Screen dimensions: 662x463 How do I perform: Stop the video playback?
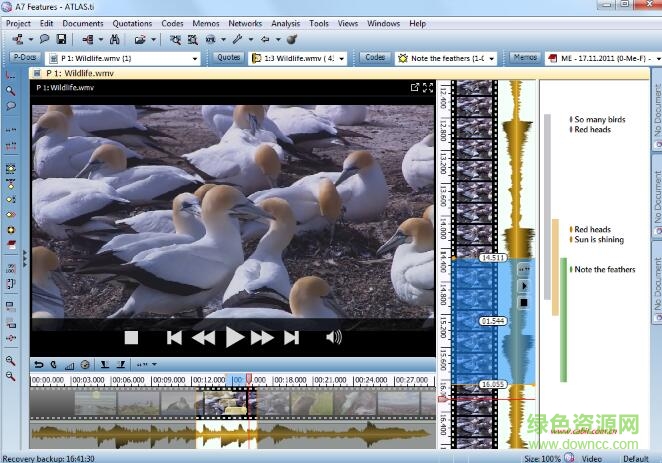coord(130,338)
